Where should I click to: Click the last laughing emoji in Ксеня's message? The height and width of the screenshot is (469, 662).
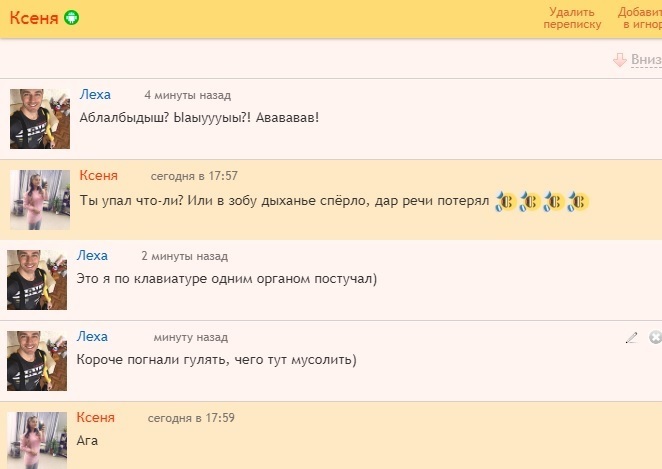coord(578,201)
